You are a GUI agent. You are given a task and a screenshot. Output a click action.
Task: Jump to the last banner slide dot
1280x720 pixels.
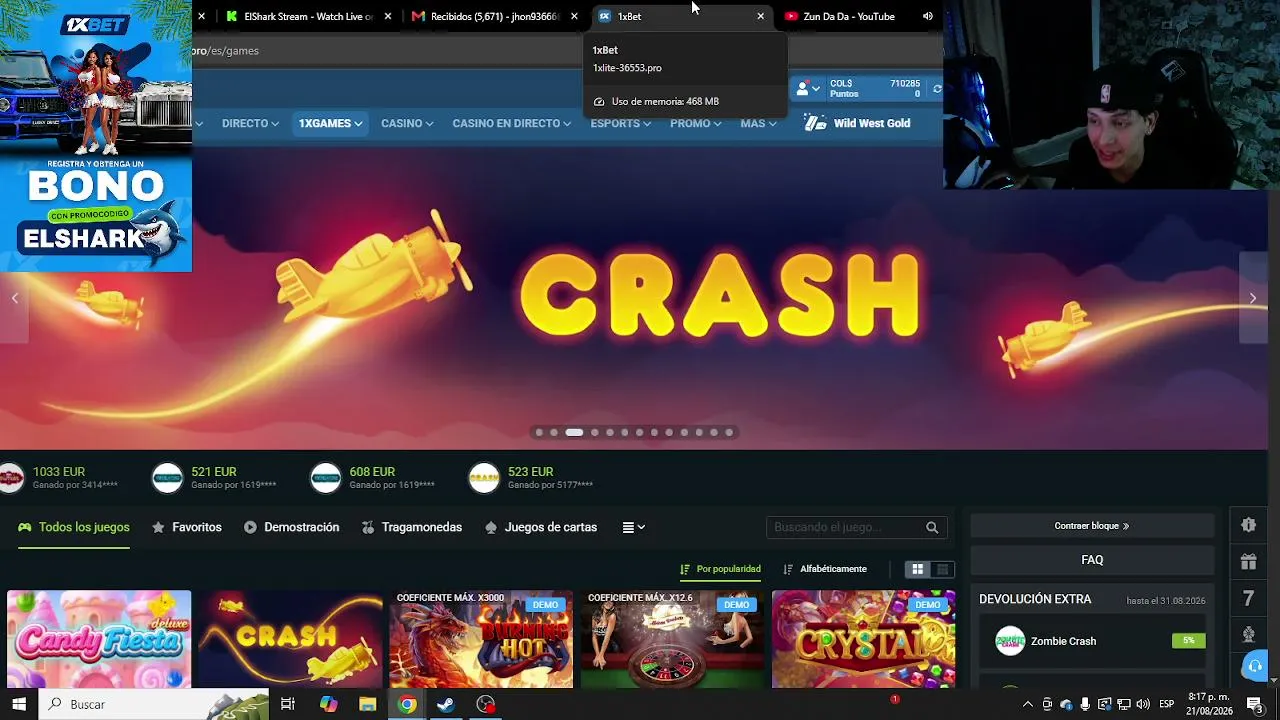point(729,433)
